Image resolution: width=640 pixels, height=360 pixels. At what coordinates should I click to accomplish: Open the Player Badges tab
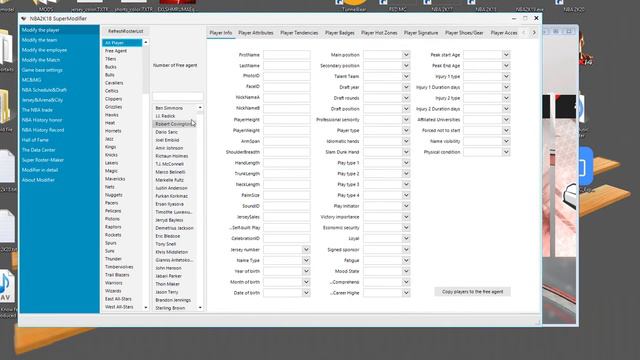click(340, 33)
